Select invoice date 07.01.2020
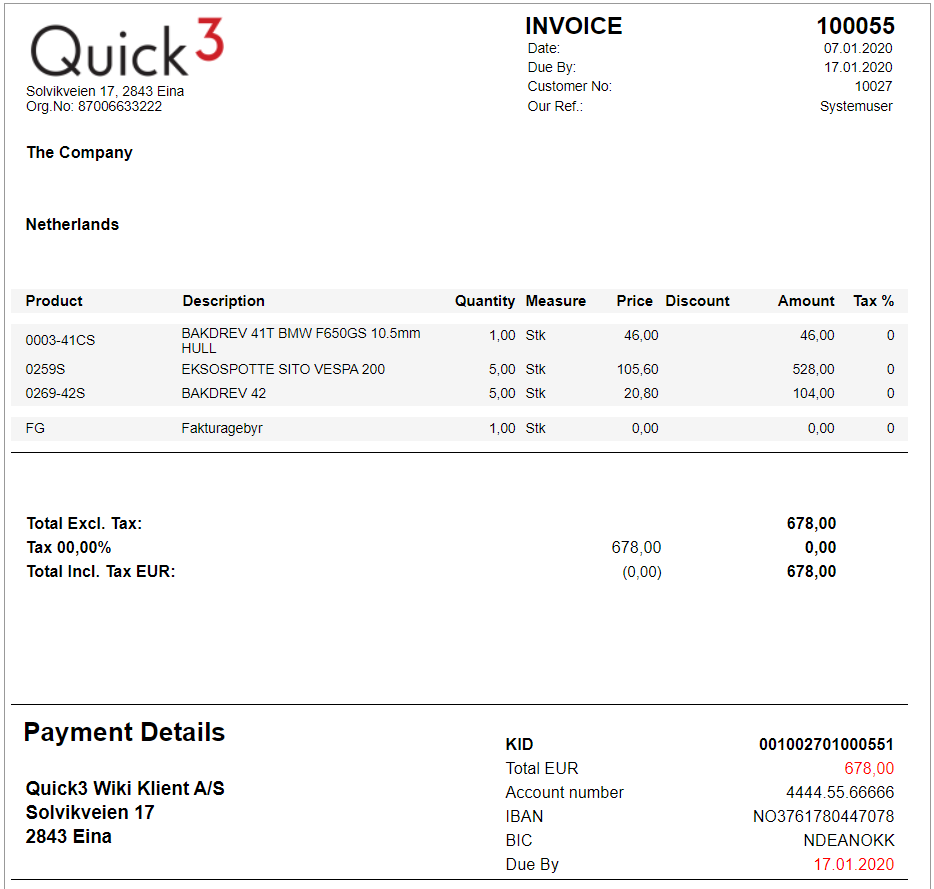This screenshot has height=889, width=934. coord(858,48)
